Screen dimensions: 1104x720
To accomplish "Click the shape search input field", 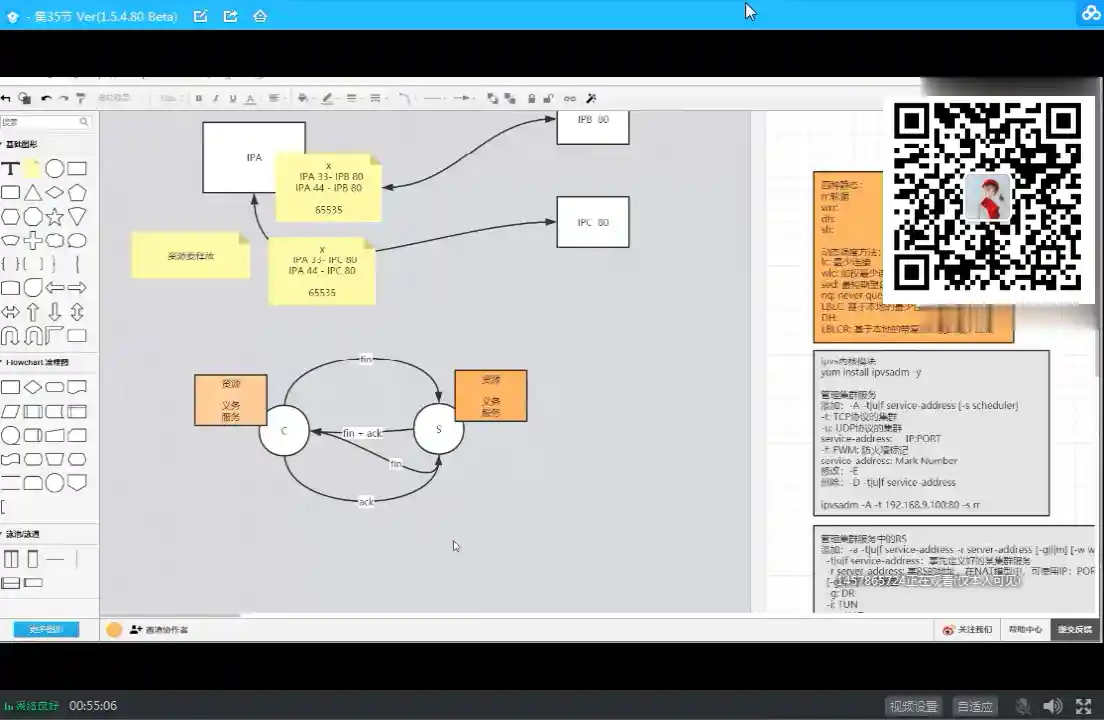I will pyautogui.click(x=40, y=122).
